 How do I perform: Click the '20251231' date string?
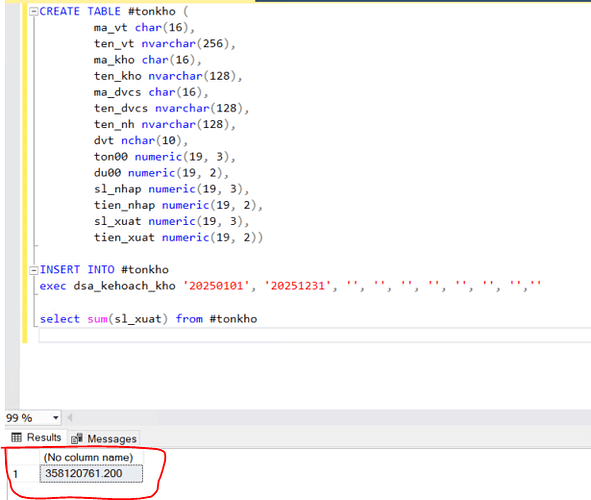pyautogui.click(x=298, y=286)
